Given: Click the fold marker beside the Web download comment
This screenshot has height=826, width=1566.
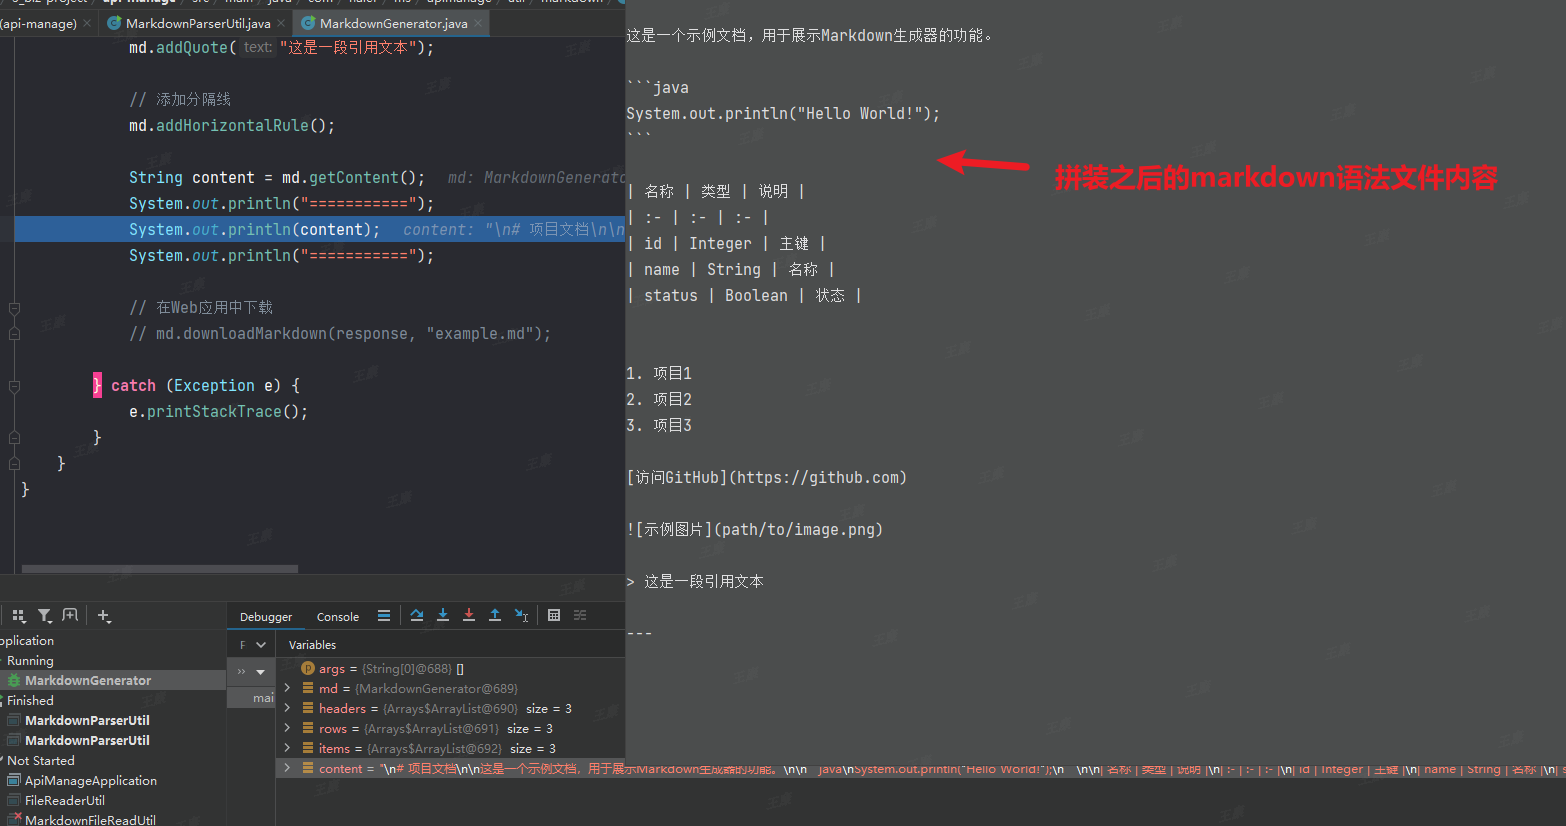Looking at the screenshot, I should coord(14,308).
